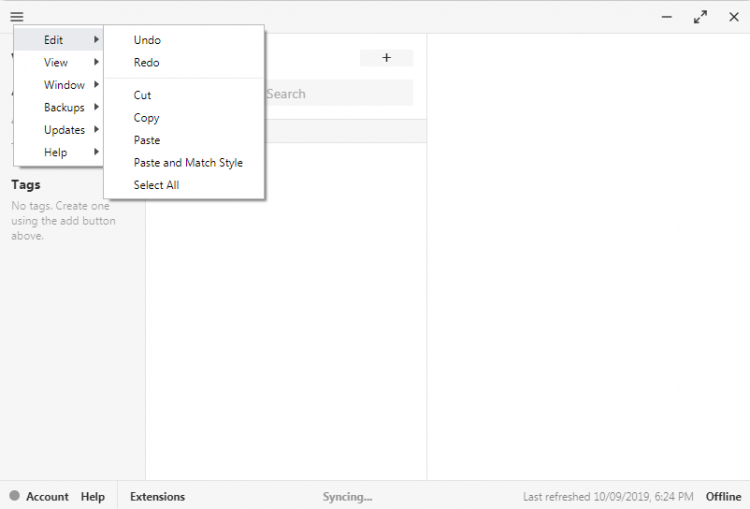Image resolution: width=750 pixels, height=509 pixels.
Task: Select Paste in Edit submenu
Action: 184,140
